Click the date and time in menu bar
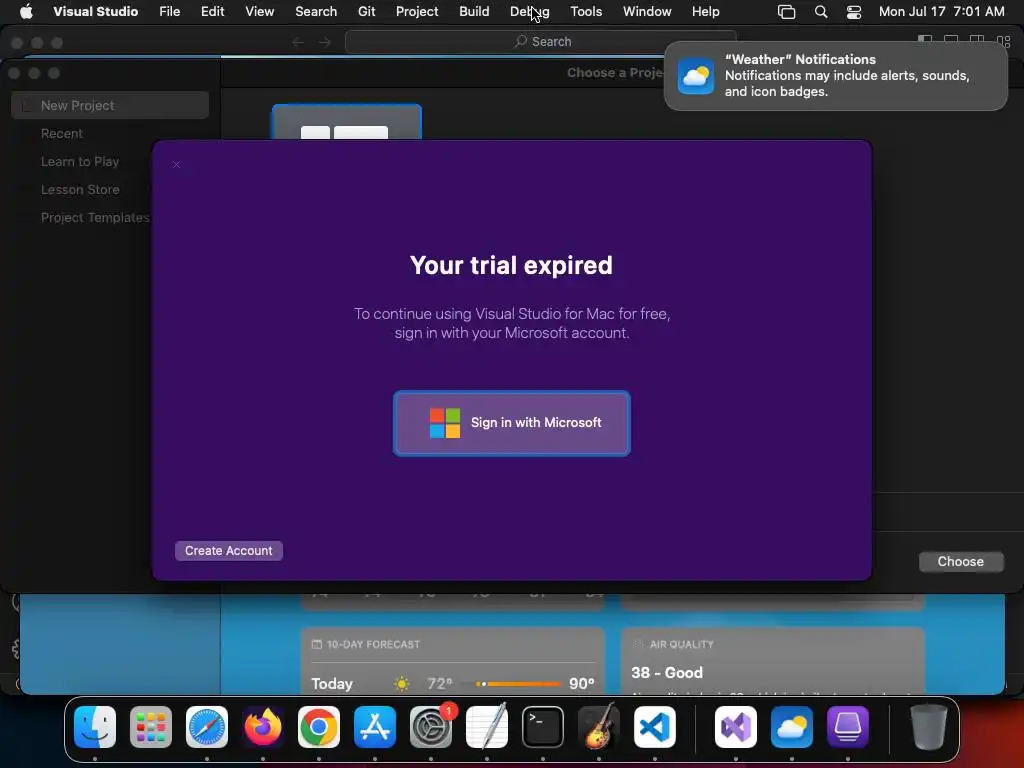This screenshot has height=768, width=1024. click(941, 12)
